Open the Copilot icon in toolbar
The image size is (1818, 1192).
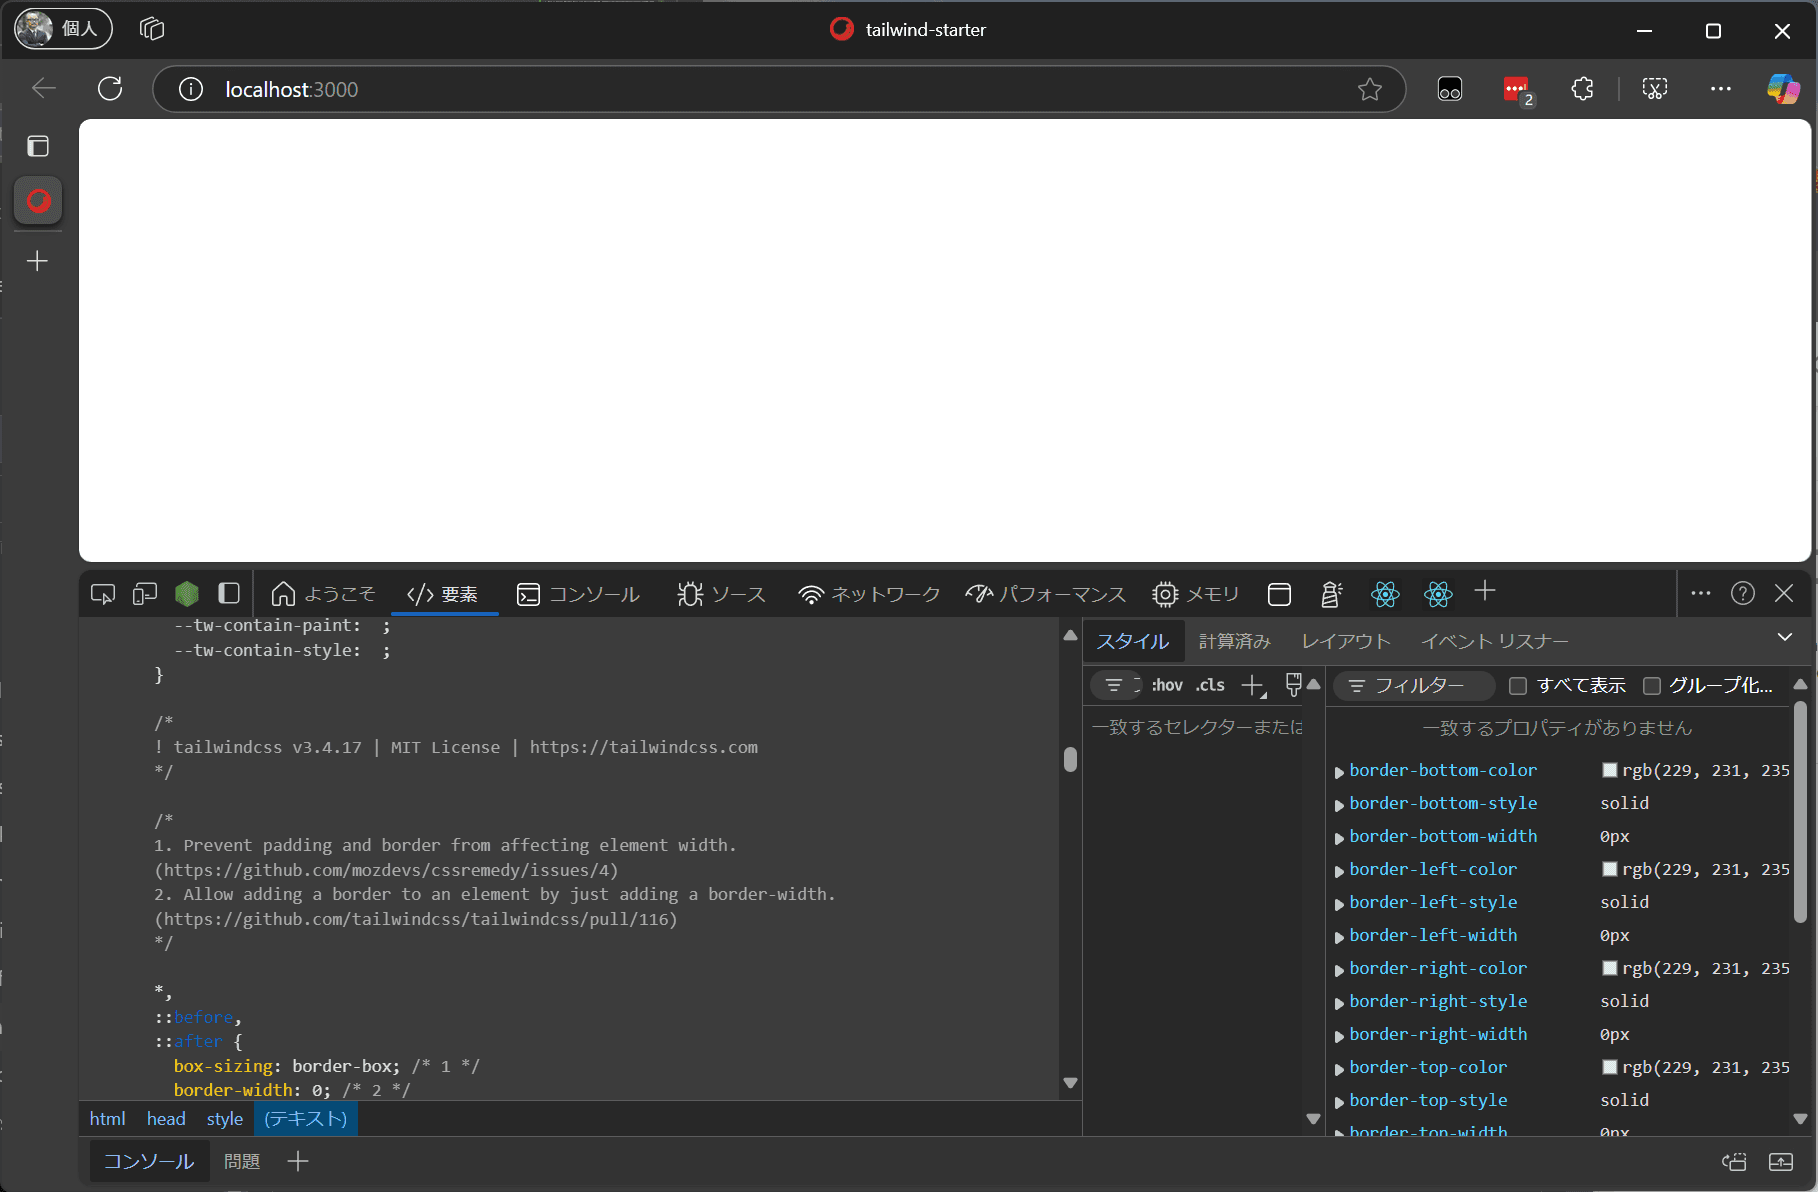pos(1782,89)
